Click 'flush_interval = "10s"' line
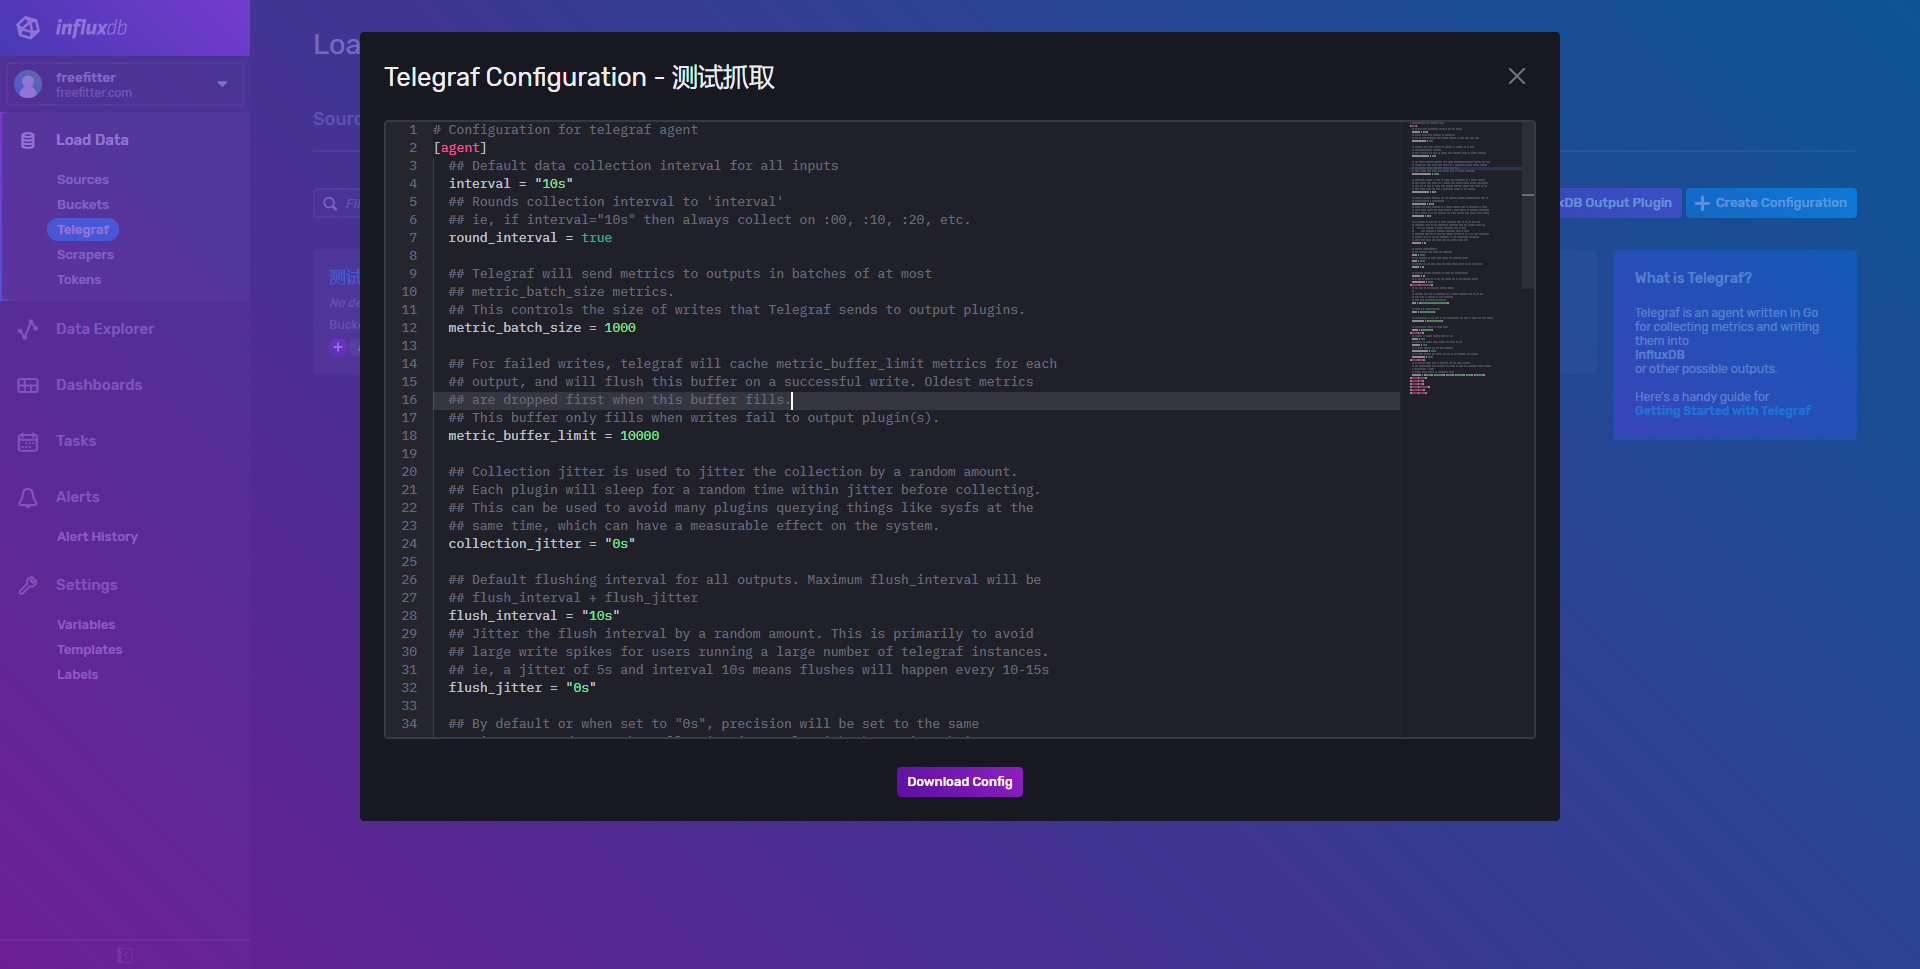 (534, 616)
